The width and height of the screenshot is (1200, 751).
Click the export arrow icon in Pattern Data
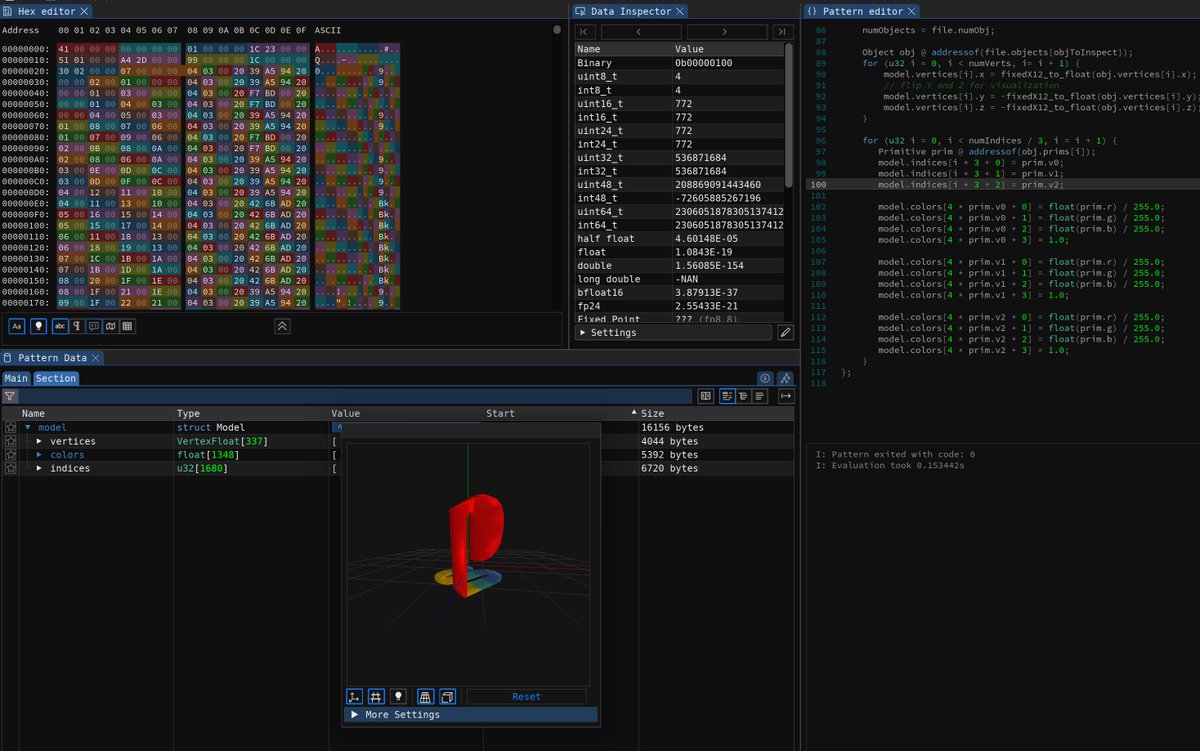(786, 396)
